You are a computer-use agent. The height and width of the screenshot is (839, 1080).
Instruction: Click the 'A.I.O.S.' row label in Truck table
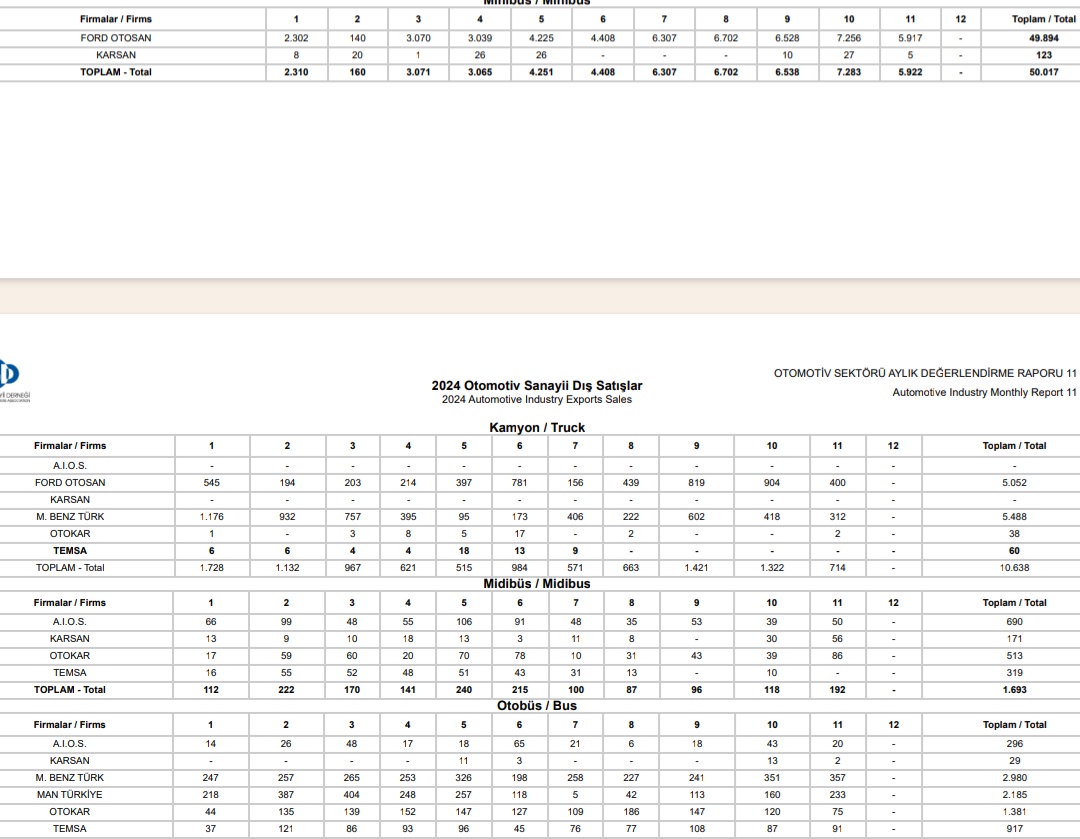(x=70, y=466)
